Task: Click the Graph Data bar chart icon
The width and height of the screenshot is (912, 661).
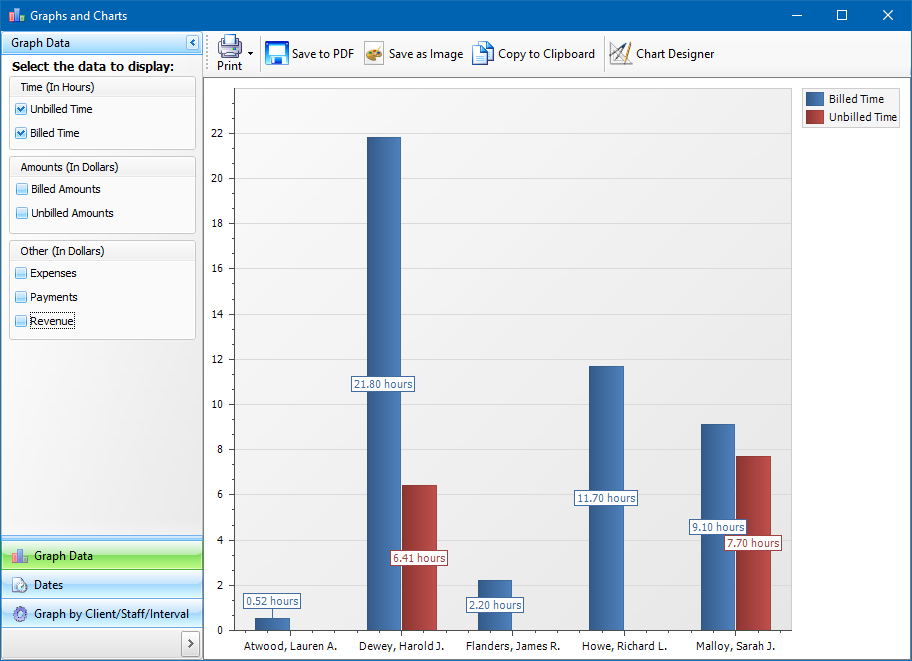Action: click(20, 556)
